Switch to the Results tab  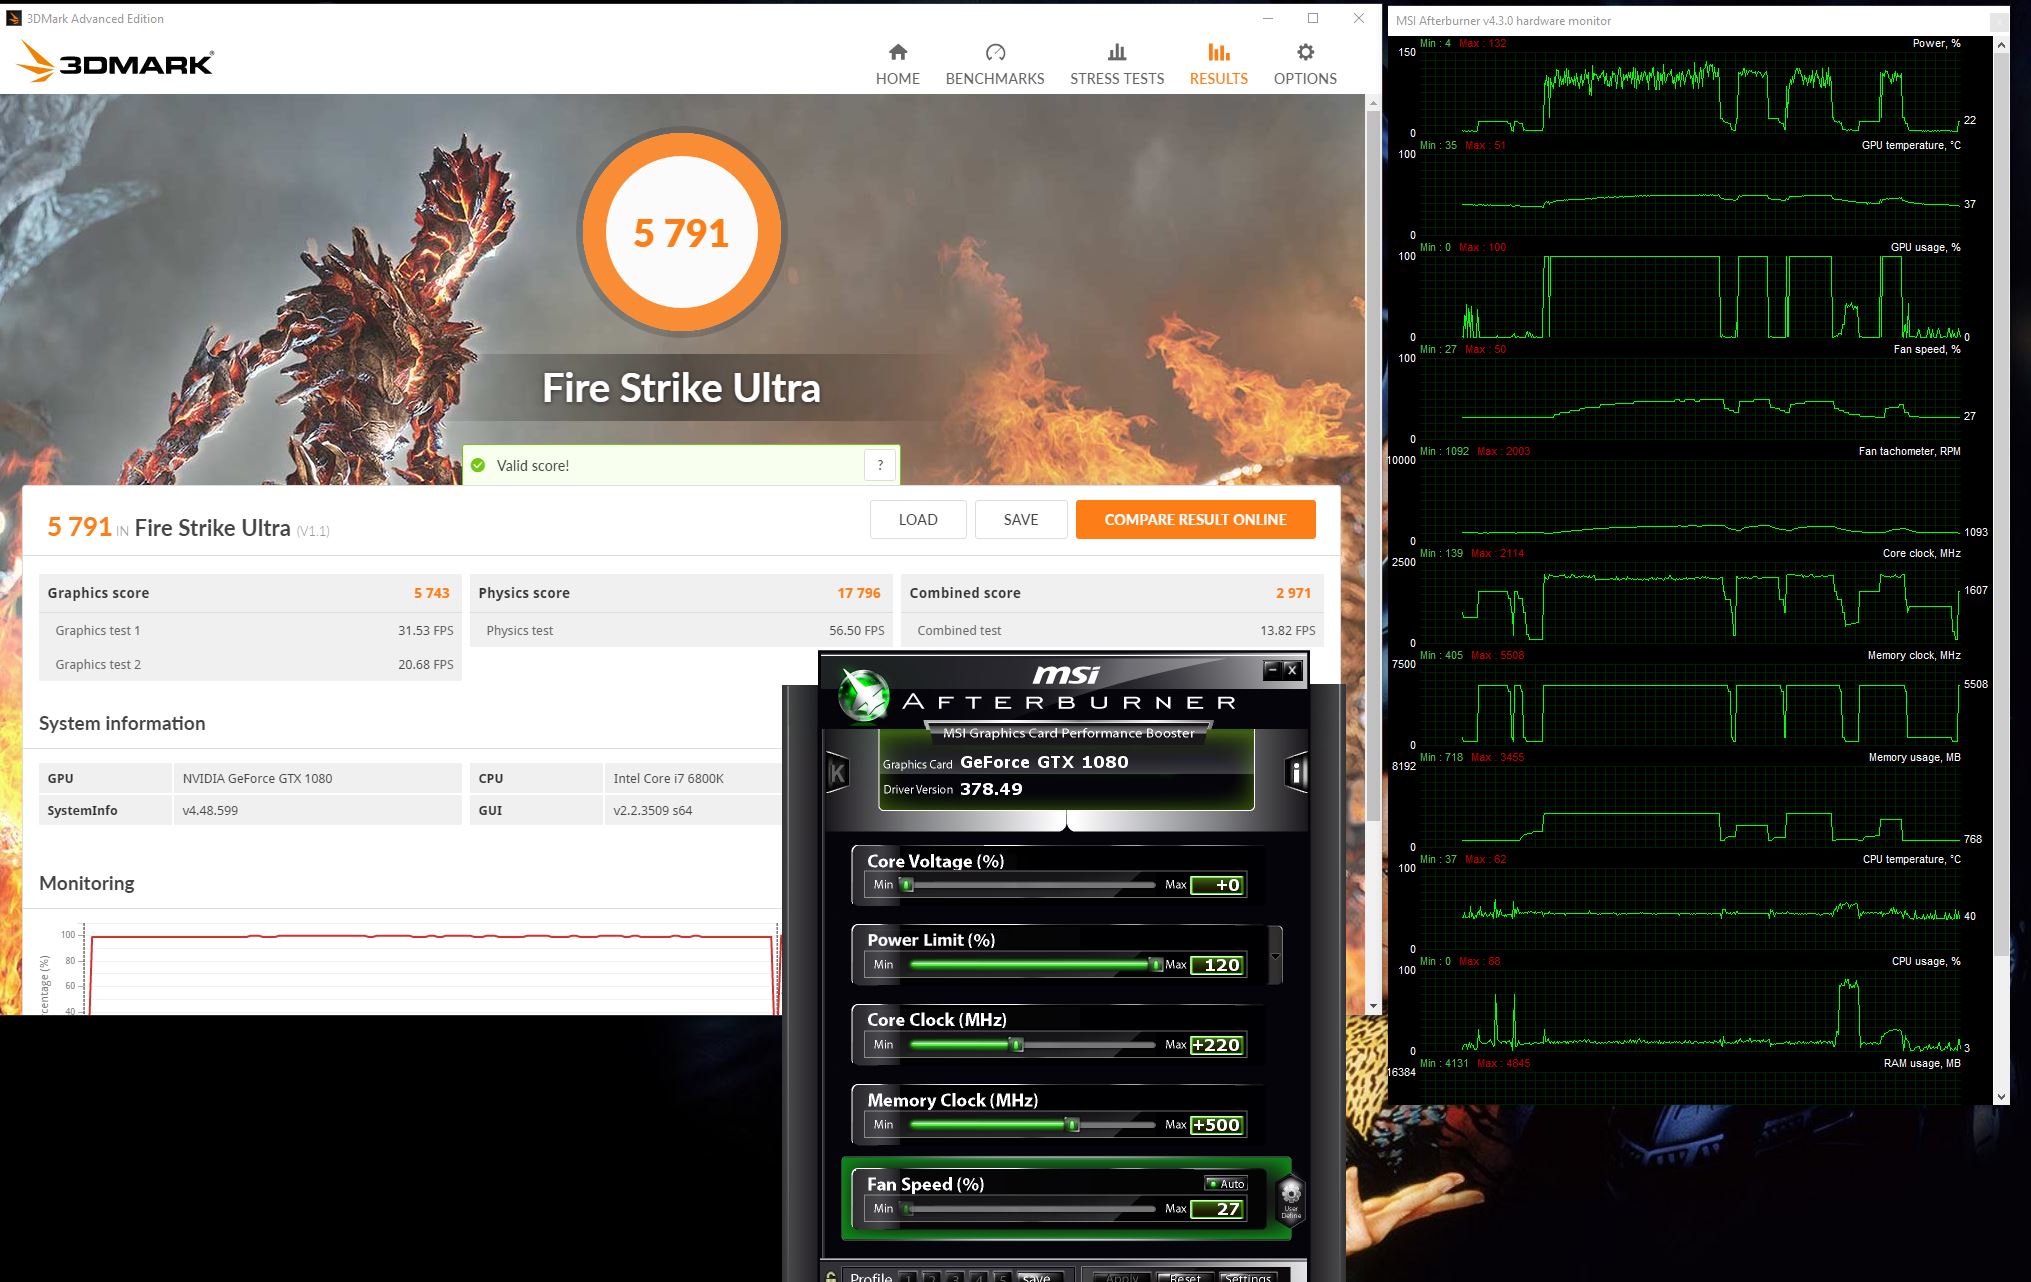click(1218, 64)
